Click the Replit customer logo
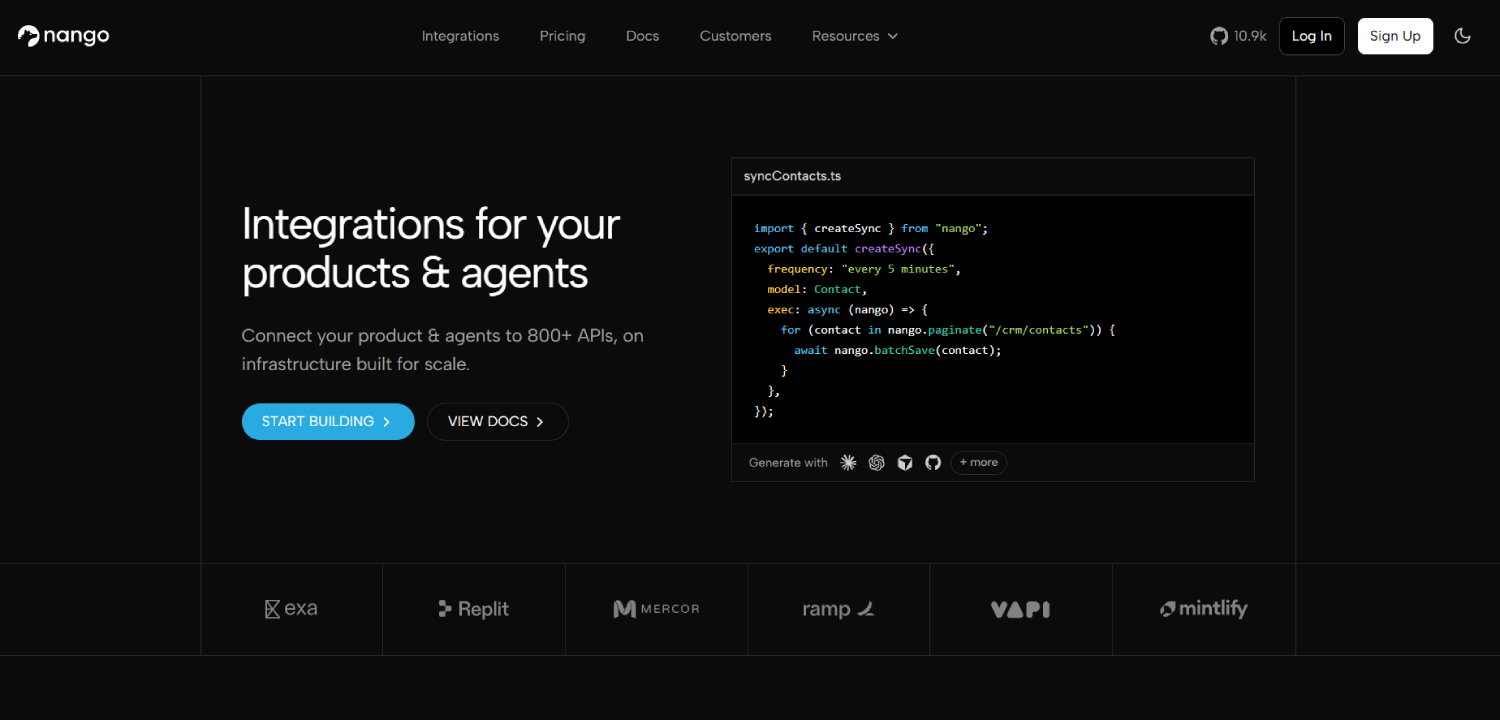This screenshot has height=720, width=1500. [x=474, y=608]
